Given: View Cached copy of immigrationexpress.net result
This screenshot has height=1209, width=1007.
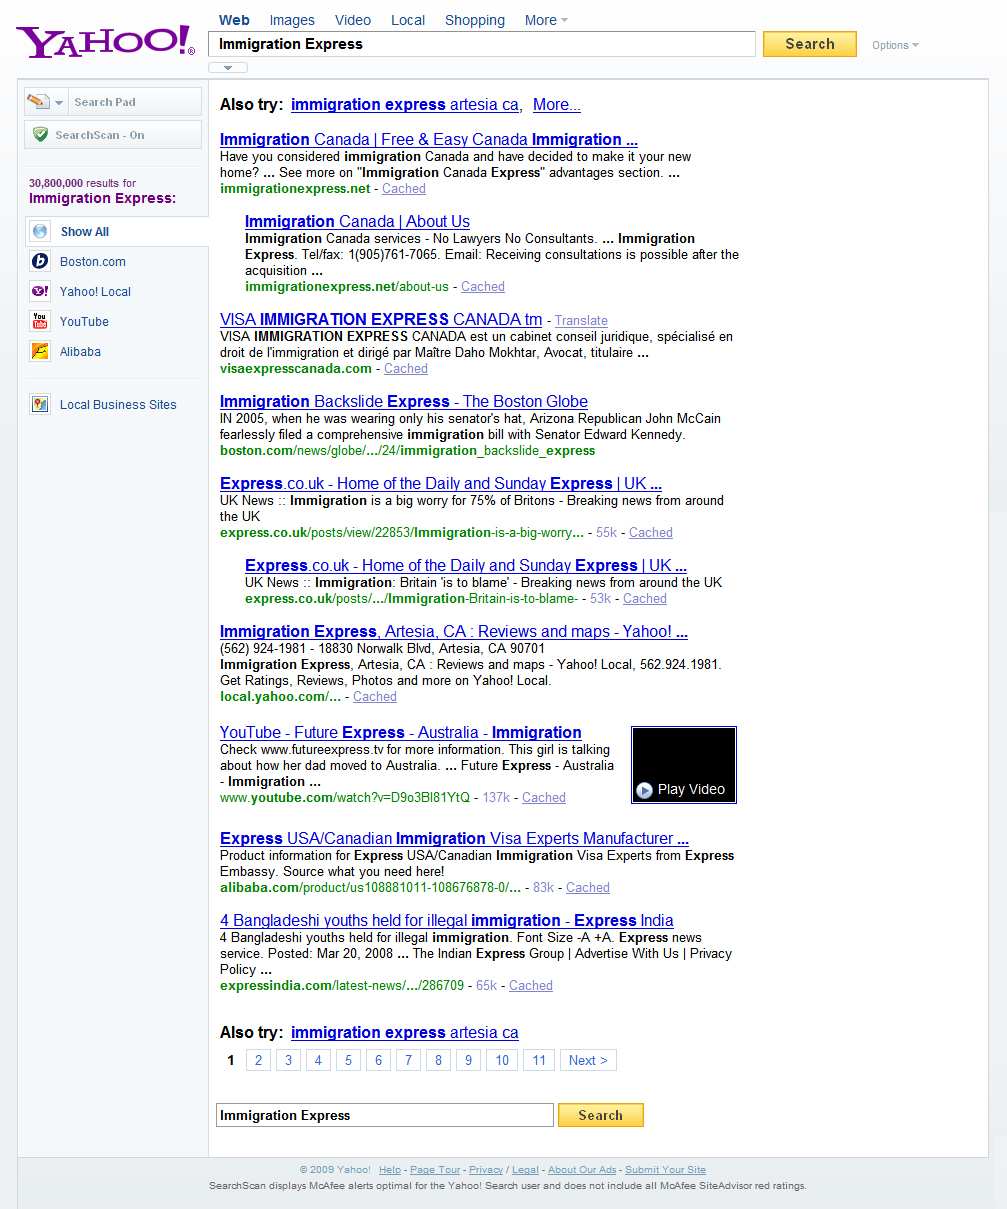Looking at the screenshot, I should 404,189.
